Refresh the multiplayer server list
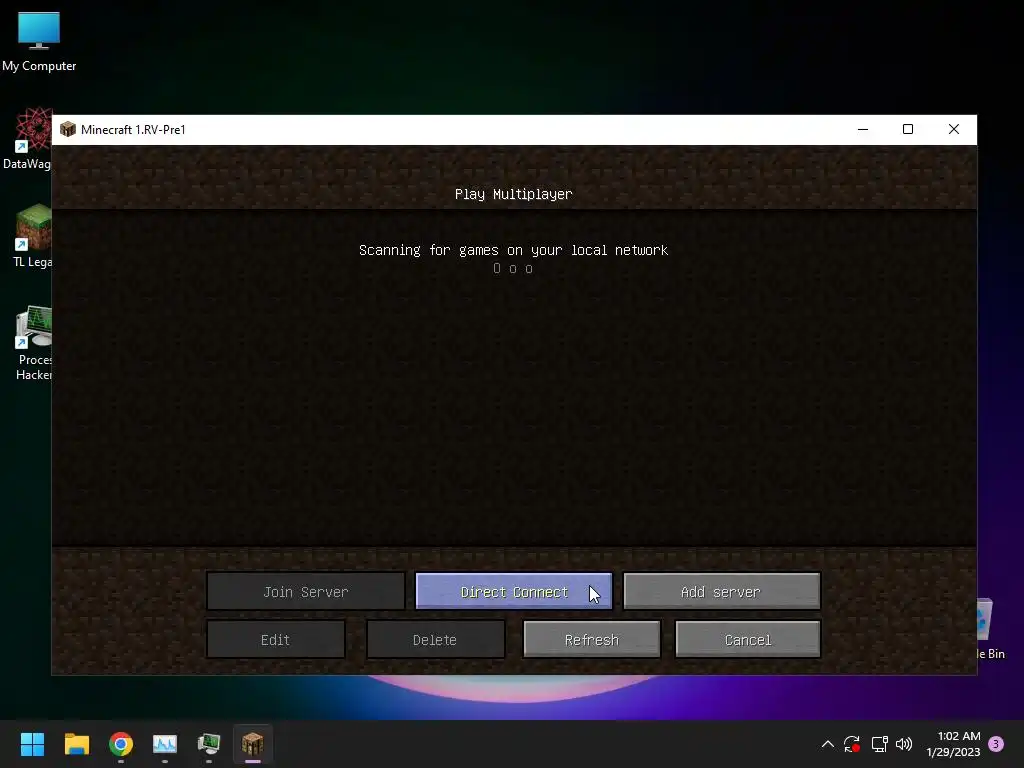Image resolution: width=1024 pixels, height=768 pixels. [x=592, y=639]
